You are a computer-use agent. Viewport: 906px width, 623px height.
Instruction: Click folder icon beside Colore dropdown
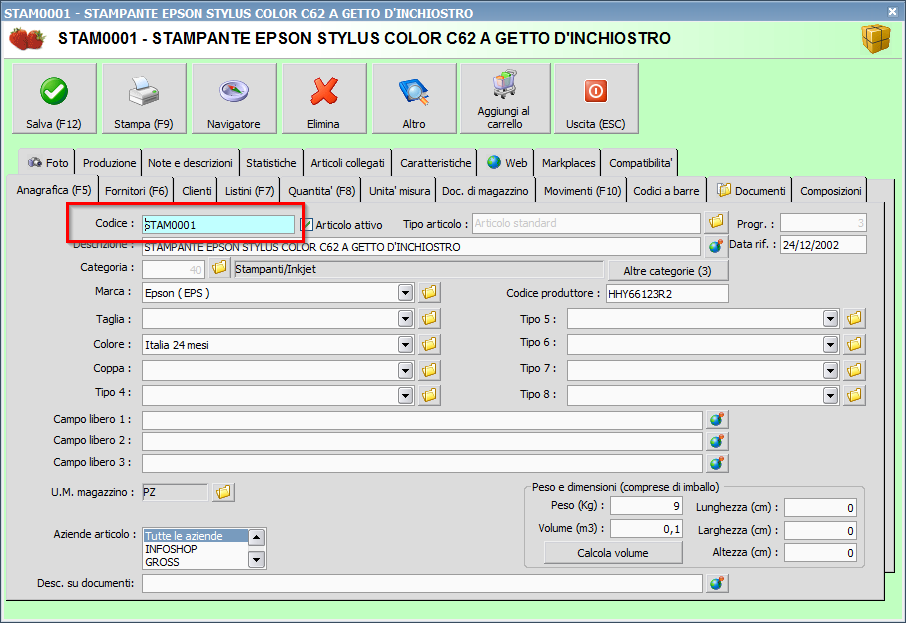click(429, 344)
